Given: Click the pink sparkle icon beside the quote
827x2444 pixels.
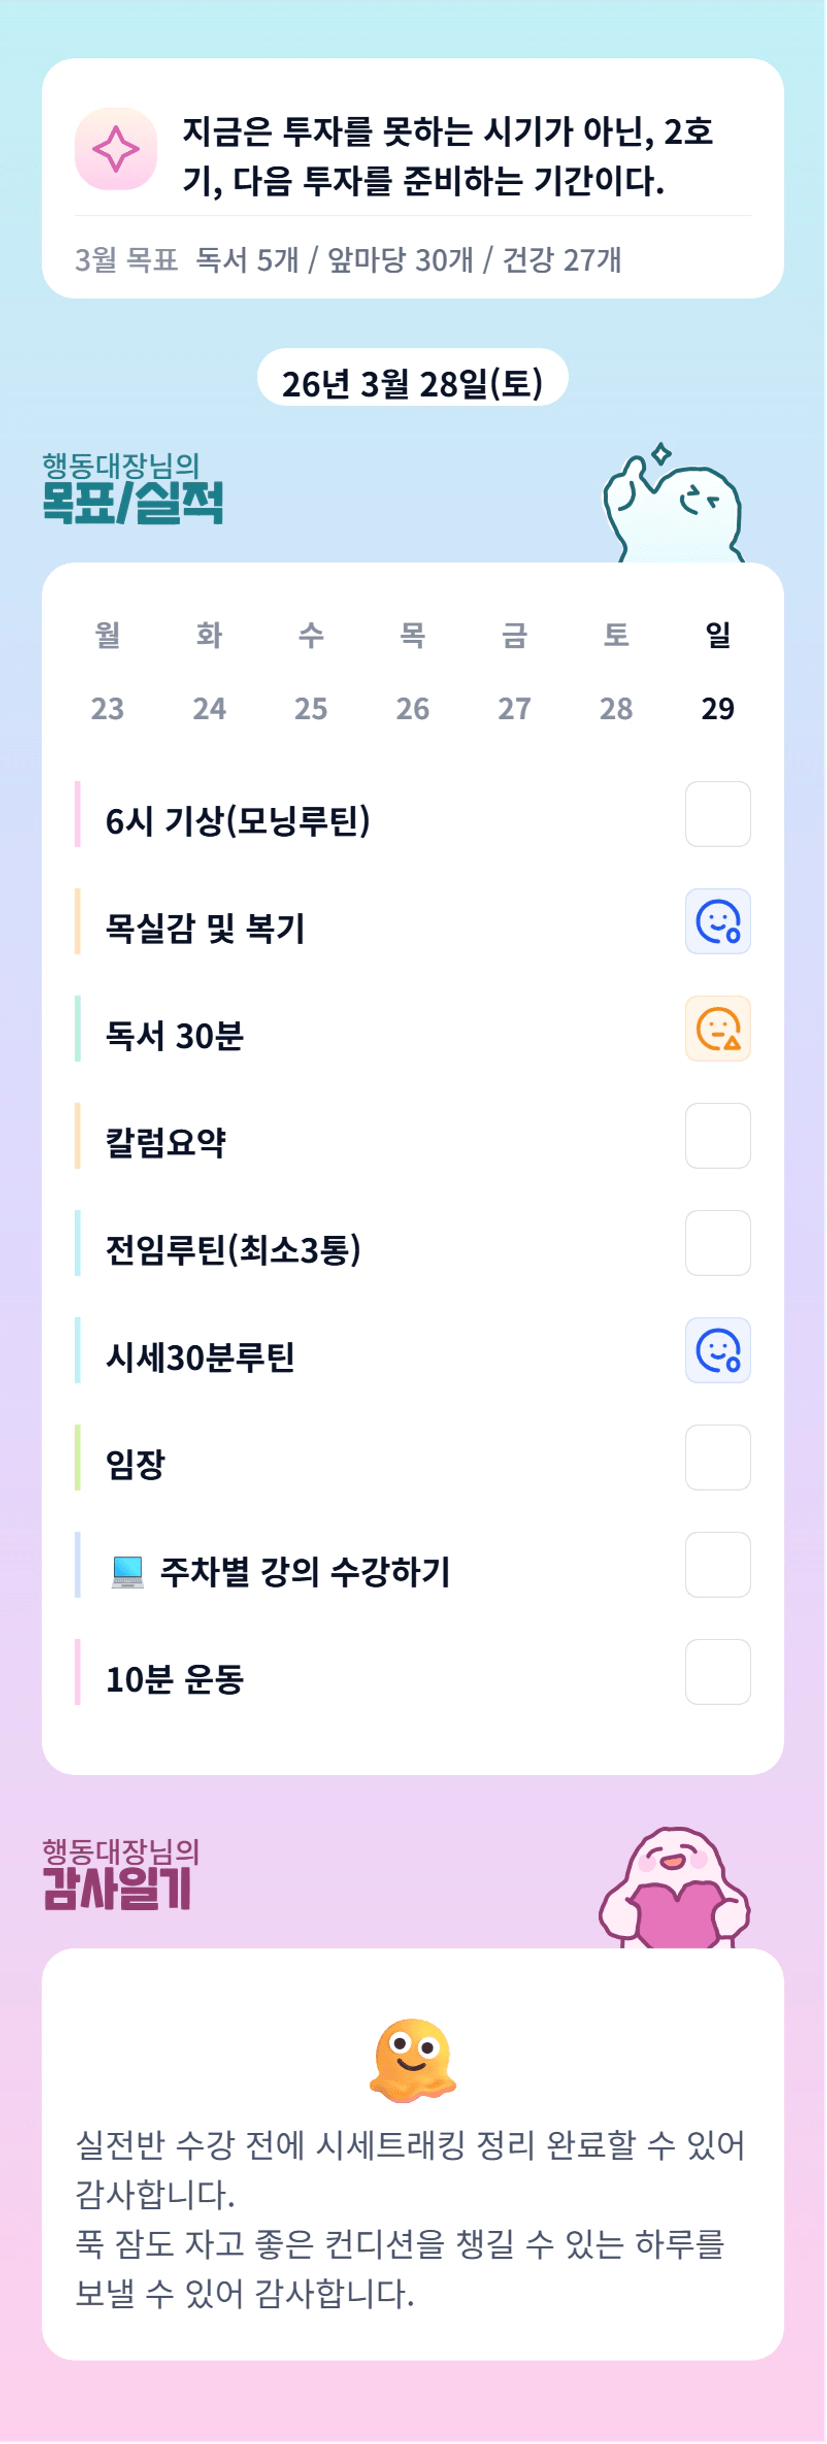Looking at the screenshot, I should [x=116, y=149].
